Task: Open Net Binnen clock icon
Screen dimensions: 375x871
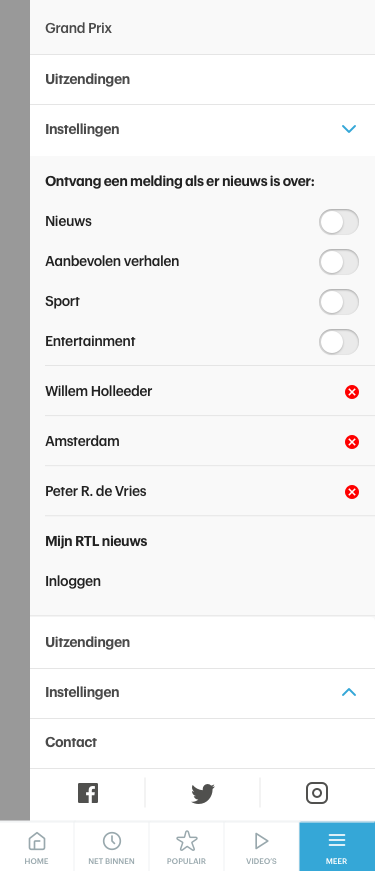Action: (112, 847)
